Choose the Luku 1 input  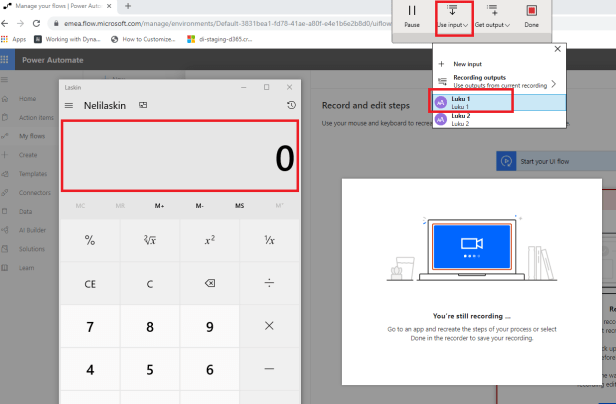(499, 103)
